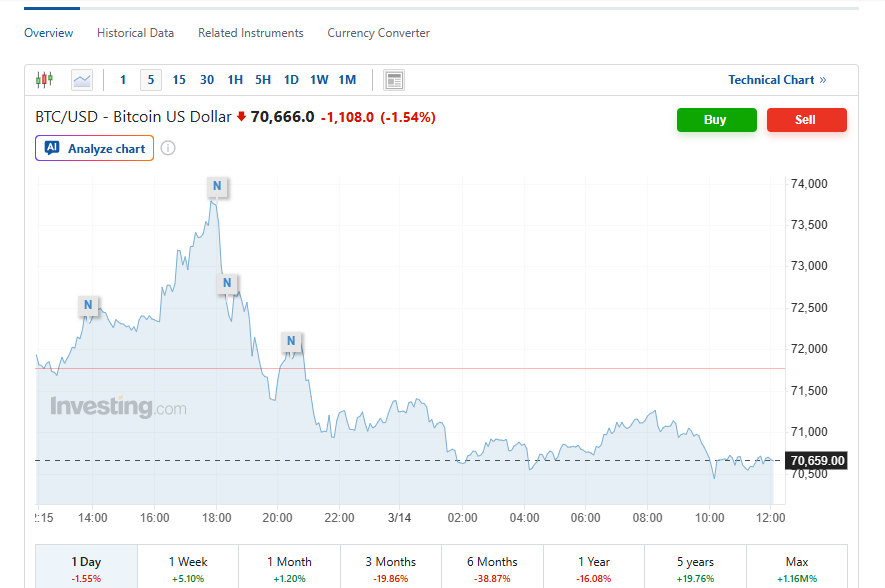
Task: Go to Related Instruments tab
Action: [250, 33]
